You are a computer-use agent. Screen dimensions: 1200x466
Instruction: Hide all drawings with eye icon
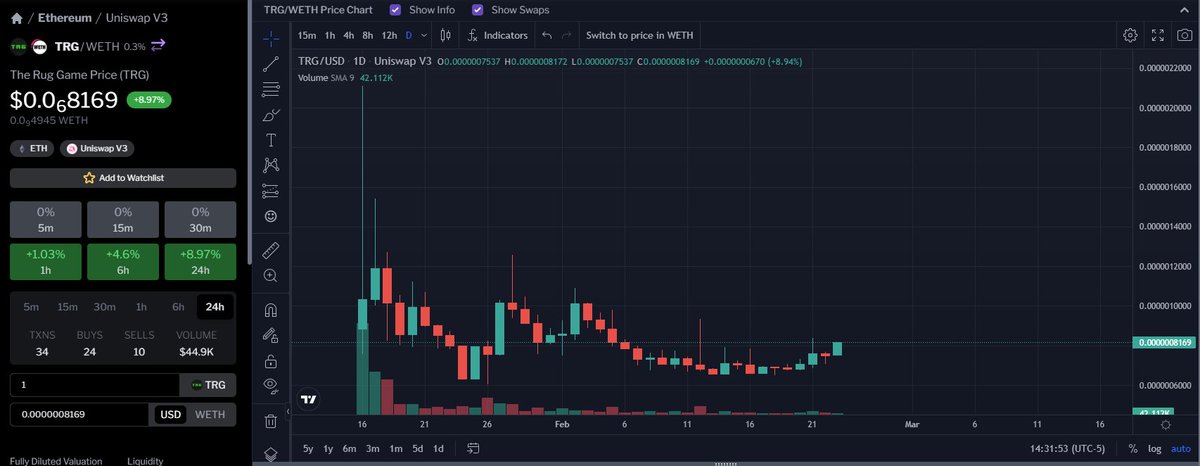tap(271, 385)
